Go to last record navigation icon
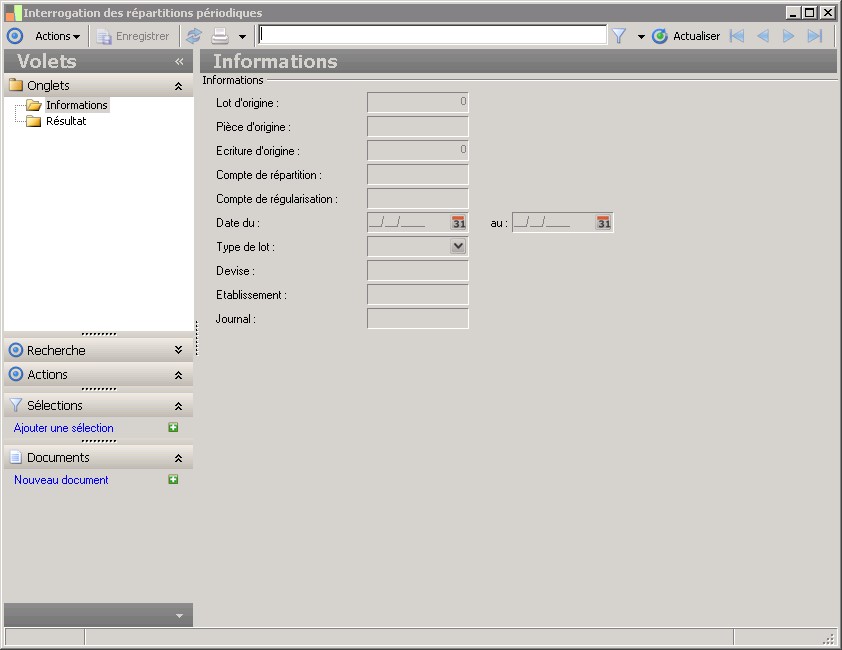Viewport: 842px width, 650px height. pyautogui.click(x=815, y=36)
